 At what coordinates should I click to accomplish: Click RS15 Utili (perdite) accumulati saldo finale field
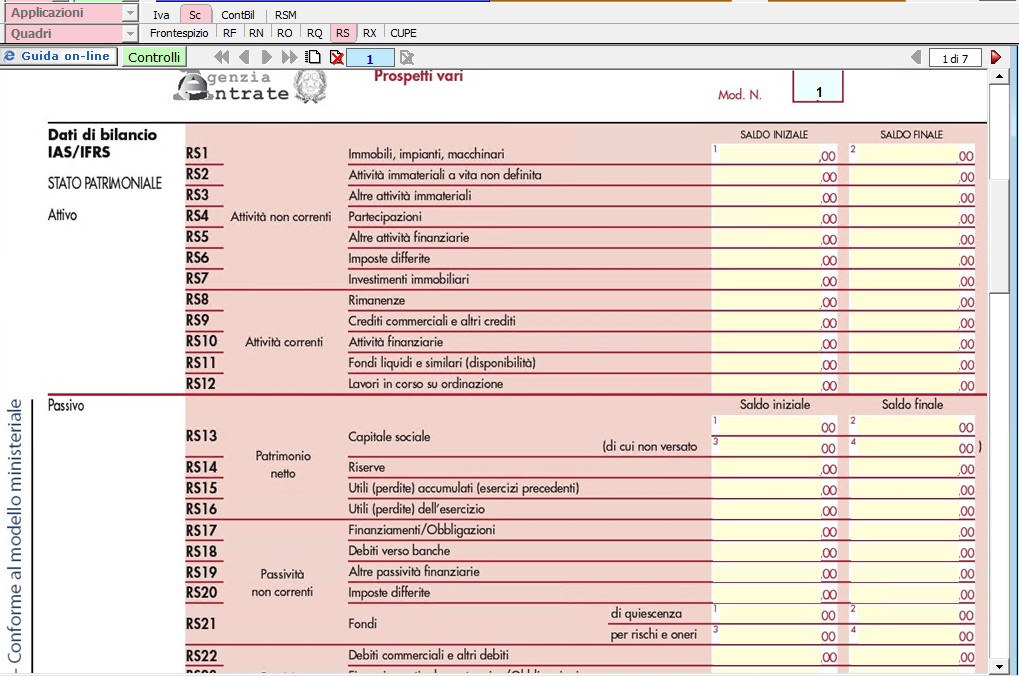(x=912, y=489)
